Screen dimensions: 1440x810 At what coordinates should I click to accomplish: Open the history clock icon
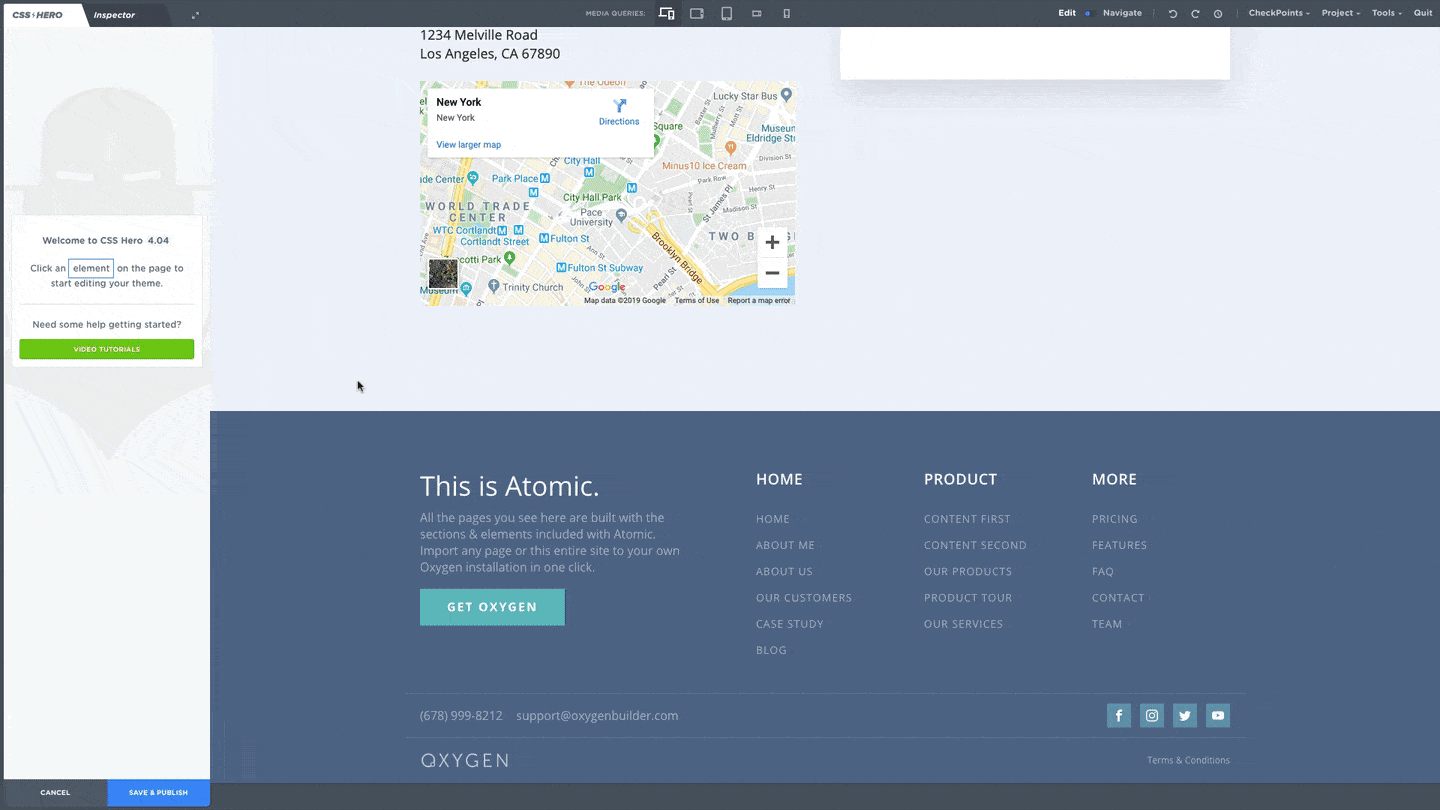click(x=1218, y=14)
